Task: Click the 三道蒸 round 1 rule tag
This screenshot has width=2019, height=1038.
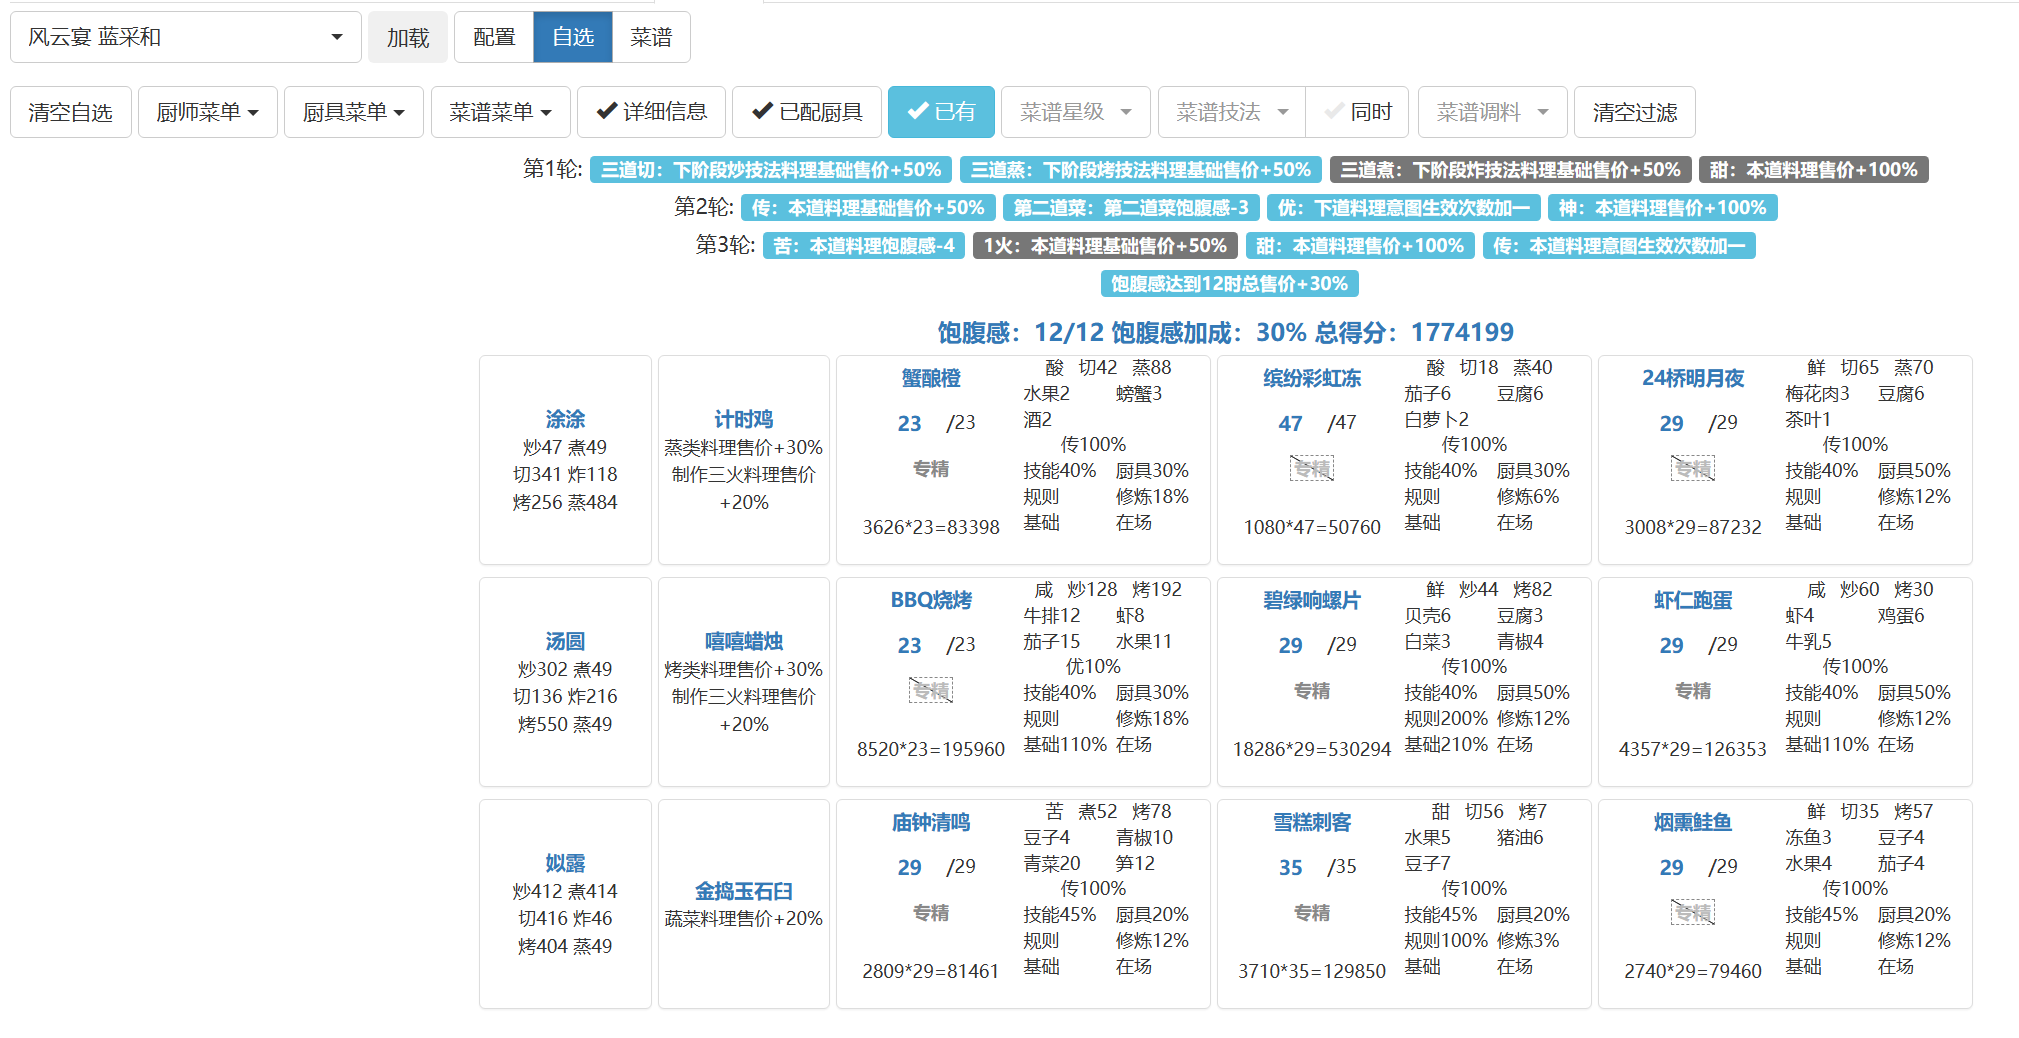Action: pyautogui.click(x=1141, y=170)
